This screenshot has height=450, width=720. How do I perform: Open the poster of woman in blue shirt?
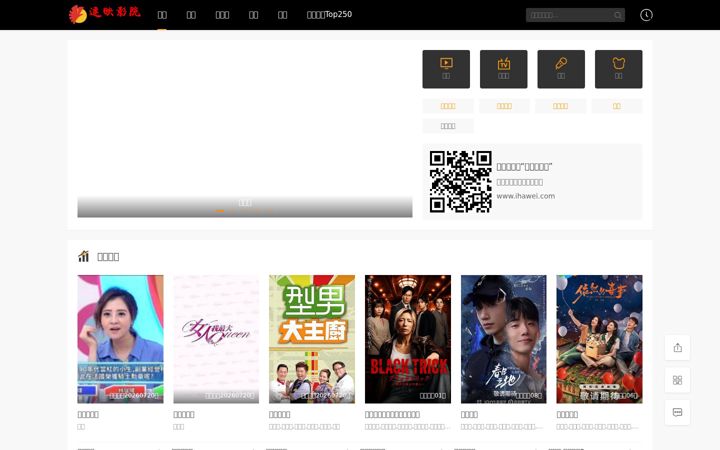coord(120,339)
